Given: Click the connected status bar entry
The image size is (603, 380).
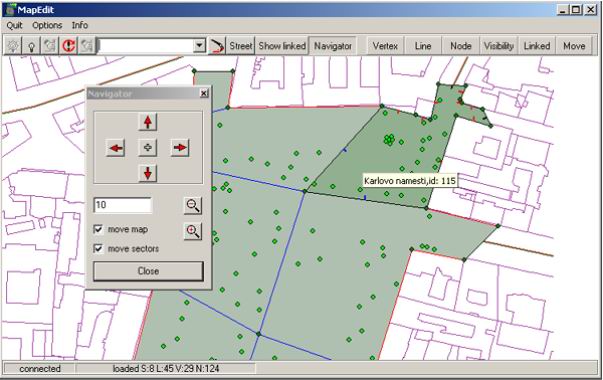Looking at the screenshot, I should 40,368.
